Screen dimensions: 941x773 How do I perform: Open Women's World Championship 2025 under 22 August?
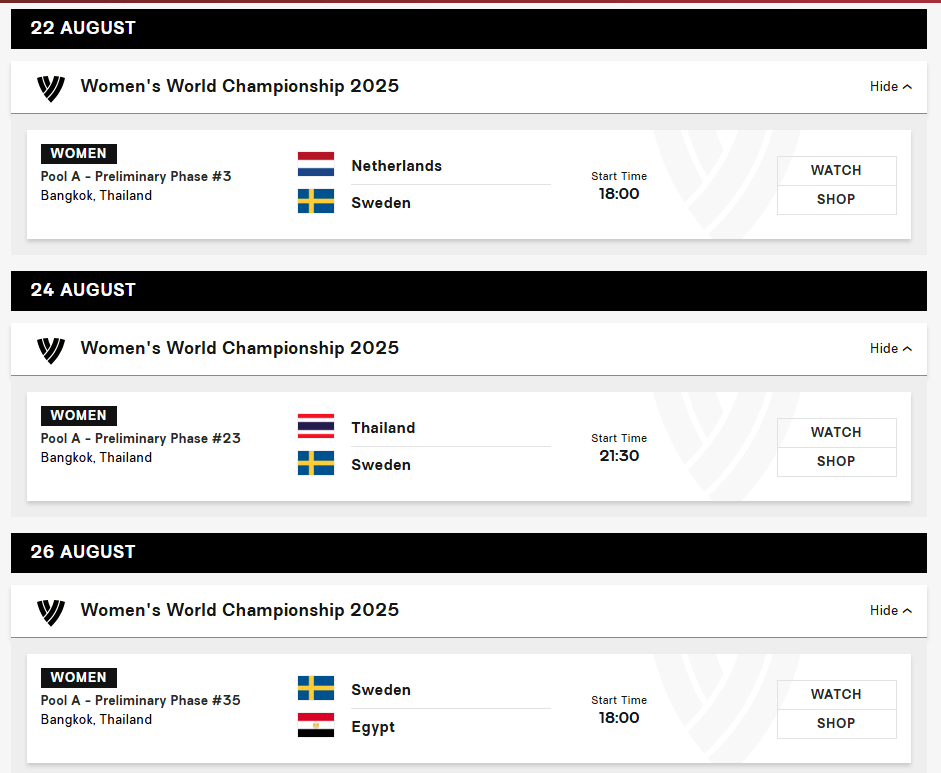[x=240, y=86]
